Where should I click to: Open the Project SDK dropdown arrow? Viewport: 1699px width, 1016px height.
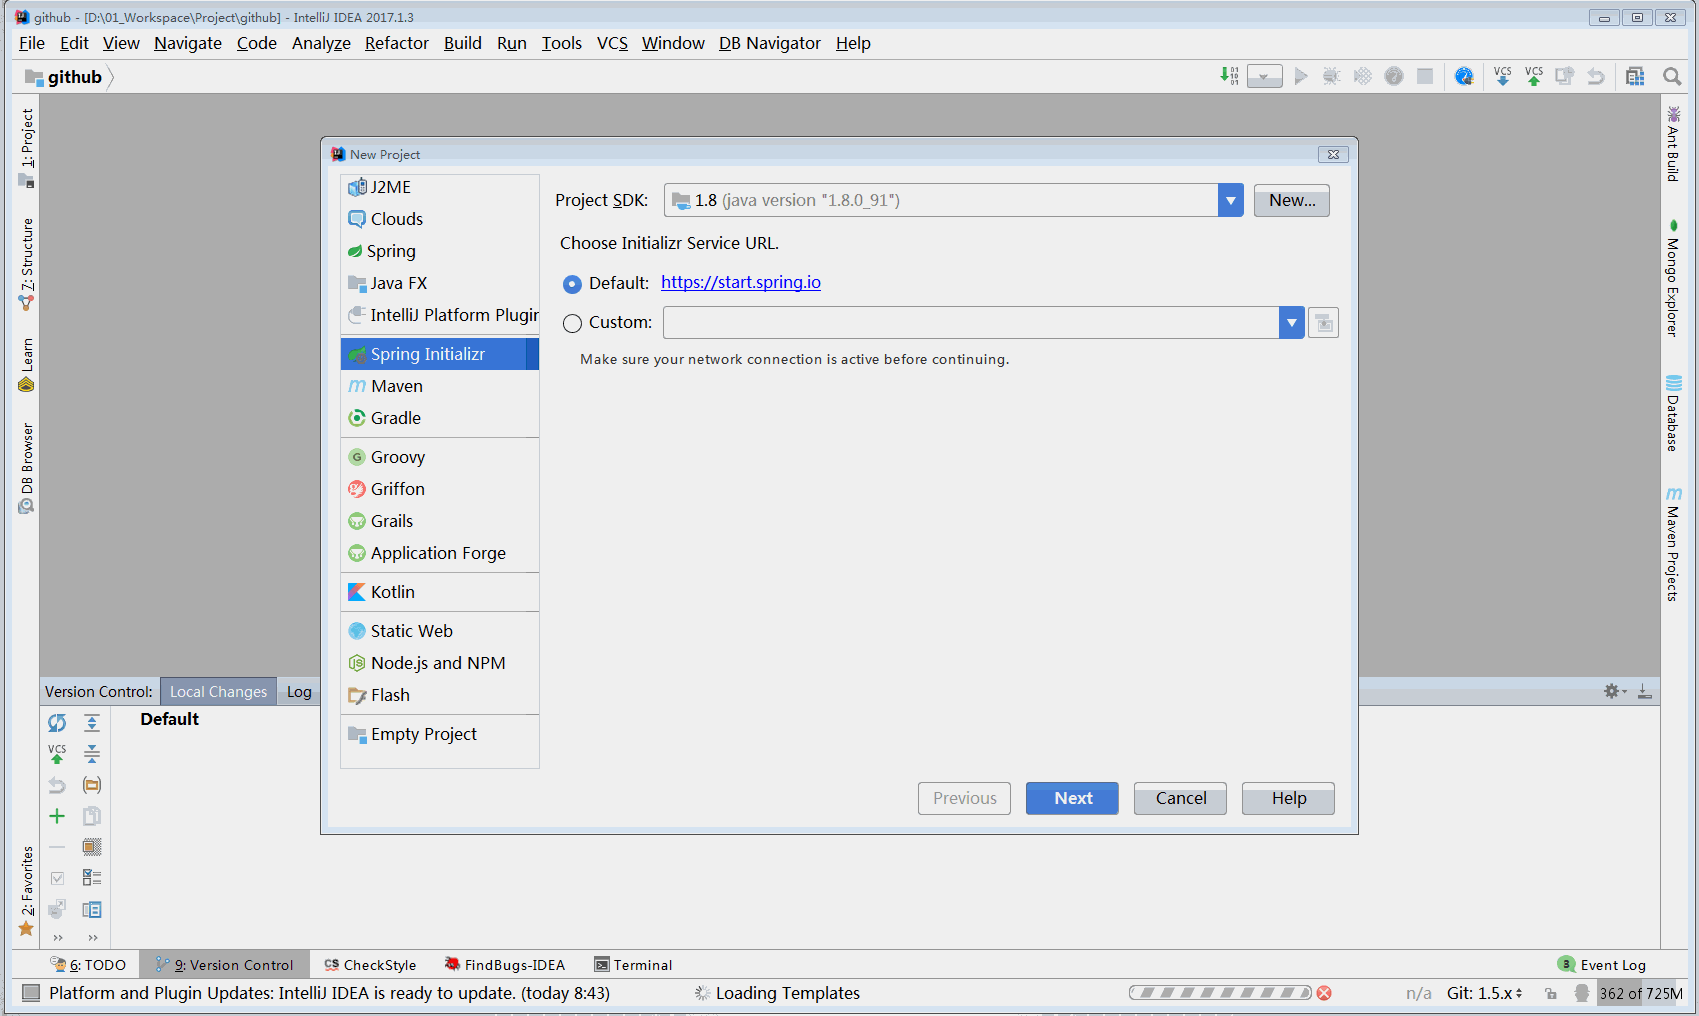pyautogui.click(x=1230, y=200)
